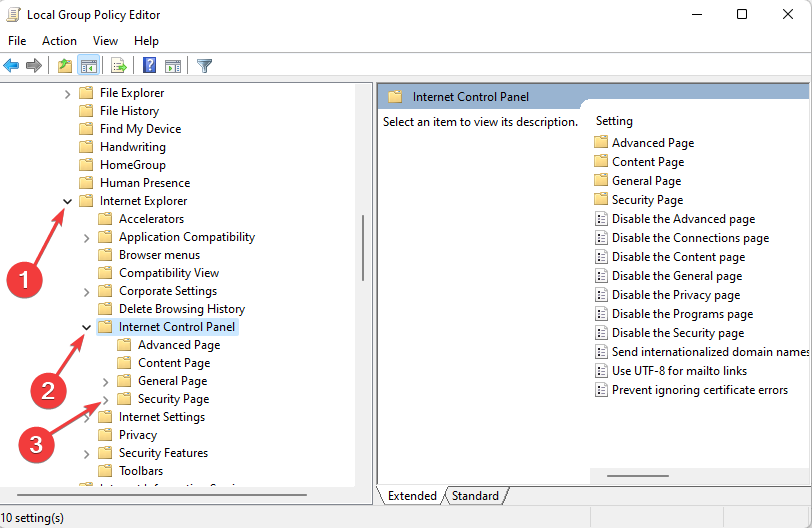Select Find My Device in the tree
This screenshot has height=528, width=812.
140,129
